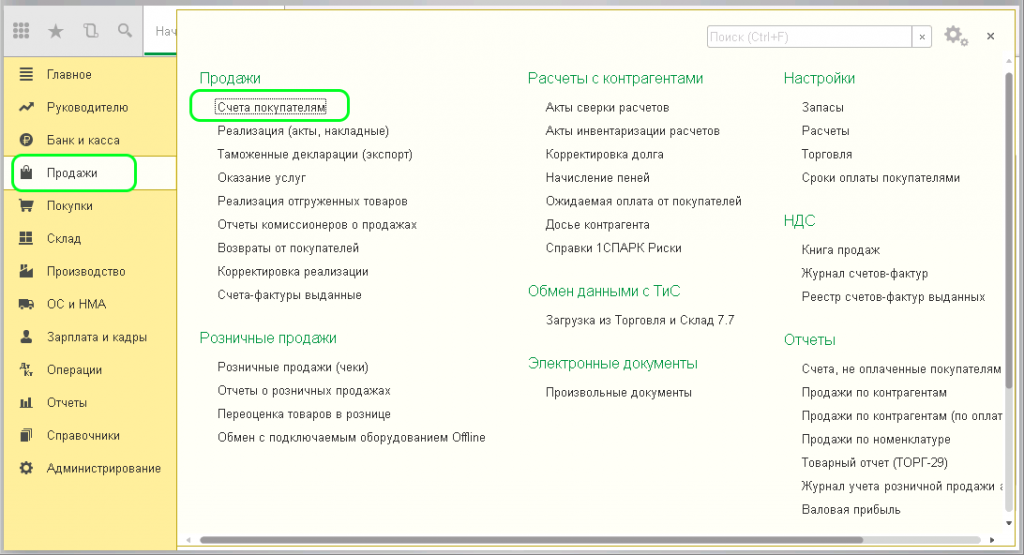Open Валовая прибыль report
This screenshot has height=555, width=1024.
[851, 510]
